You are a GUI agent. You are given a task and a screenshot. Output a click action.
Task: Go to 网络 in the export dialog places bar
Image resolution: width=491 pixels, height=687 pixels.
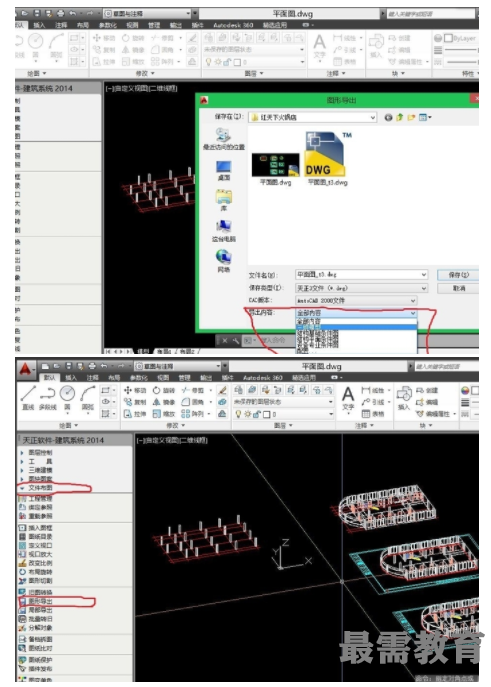224,261
